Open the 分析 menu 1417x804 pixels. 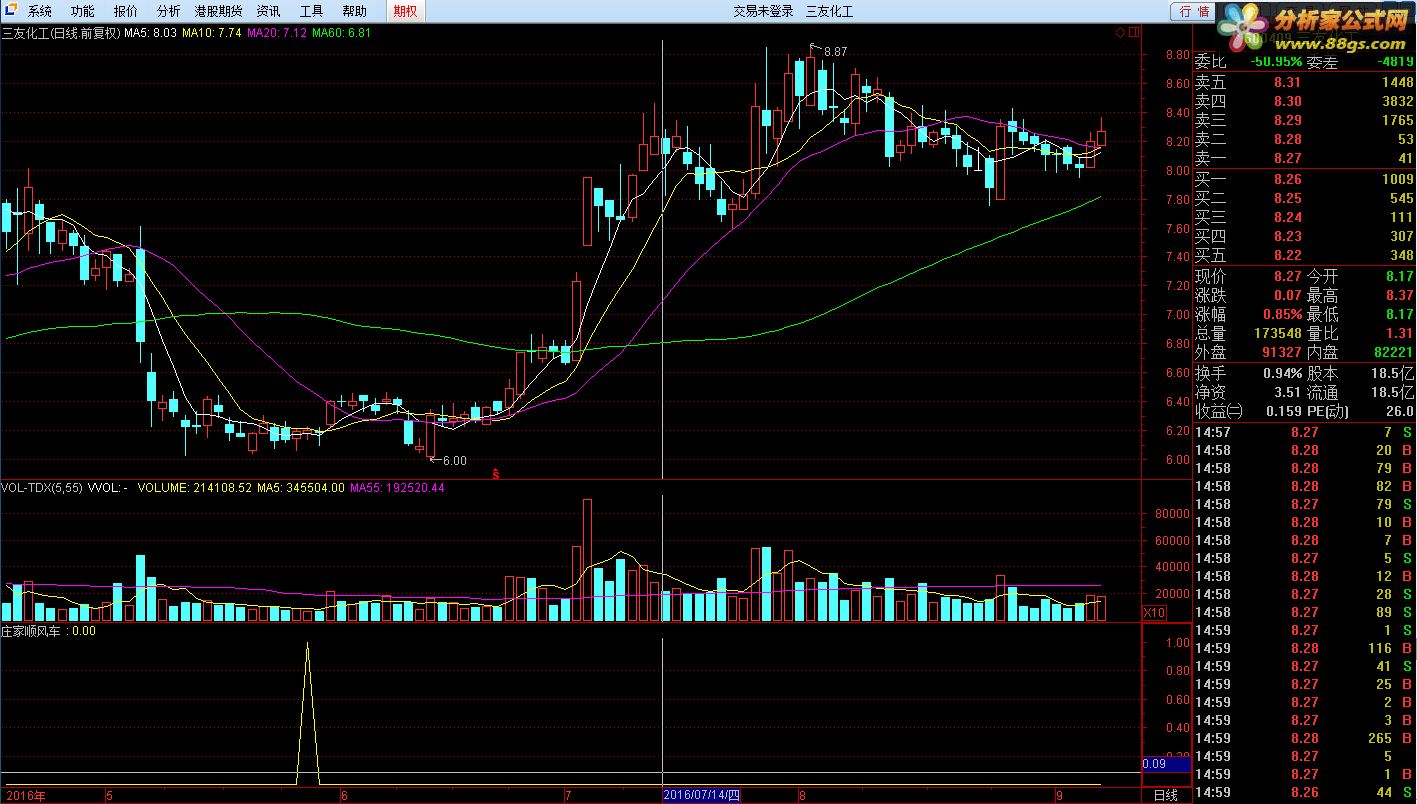click(x=169, y=11)
